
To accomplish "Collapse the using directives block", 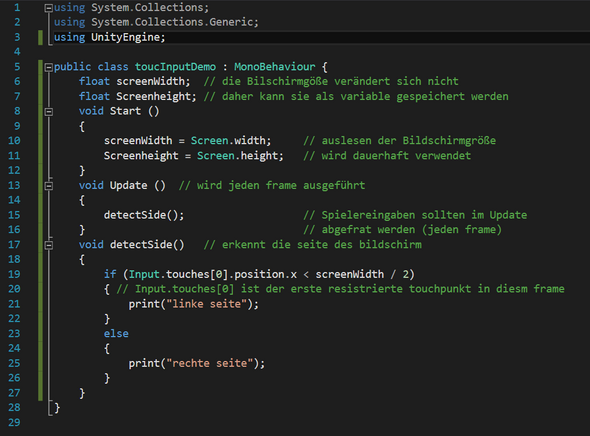I will [x=49, y=8].
